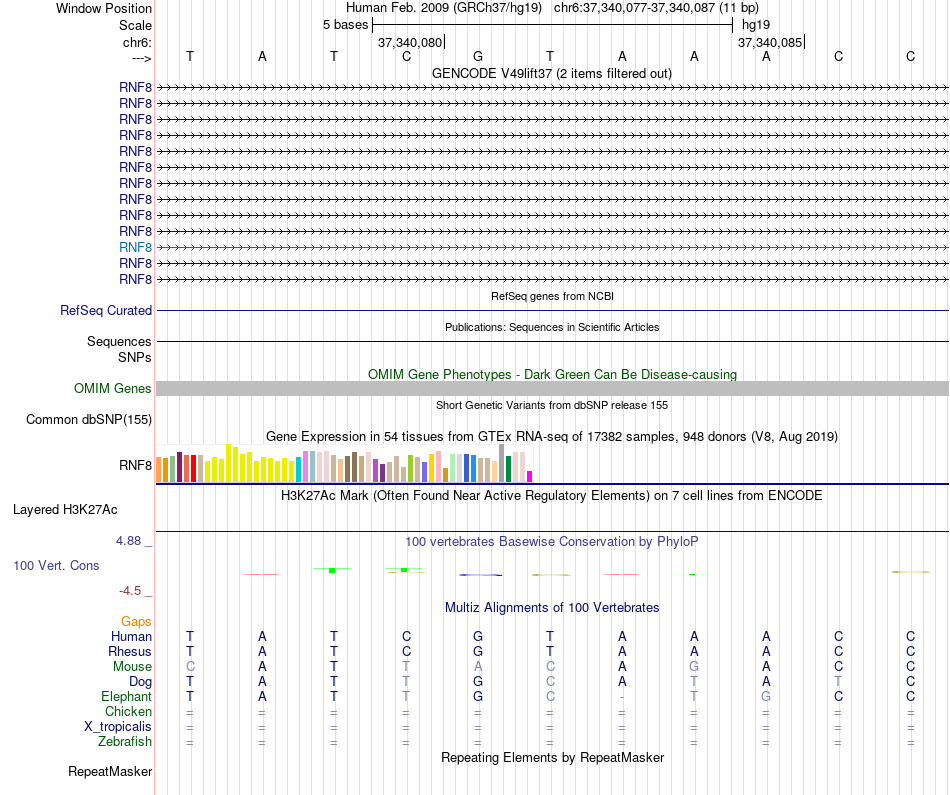Click the G base in the Dog alignment row
Screen dimensions: 950x795
tap(478, 682)
